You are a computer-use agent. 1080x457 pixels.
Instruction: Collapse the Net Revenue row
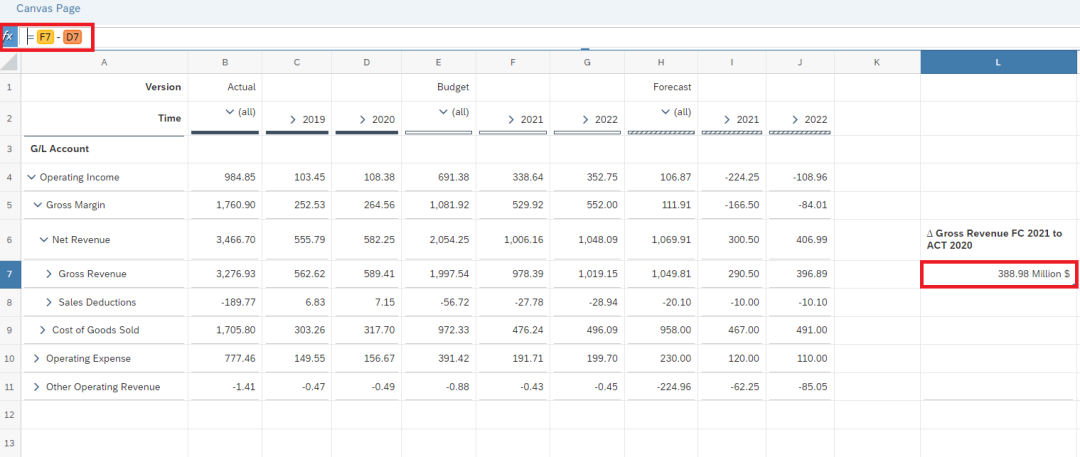[44, 240]
